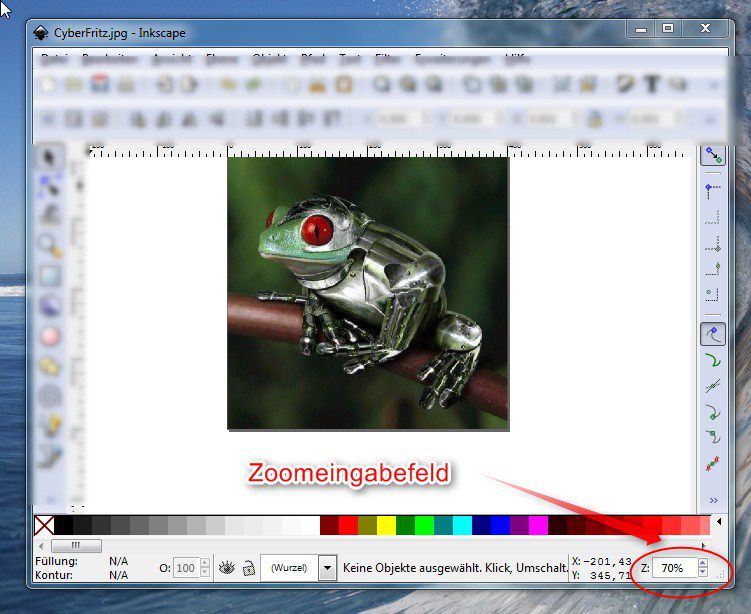Screen dimensions: 751x614
Task: Open the Objekt menu
Action: 269,59
